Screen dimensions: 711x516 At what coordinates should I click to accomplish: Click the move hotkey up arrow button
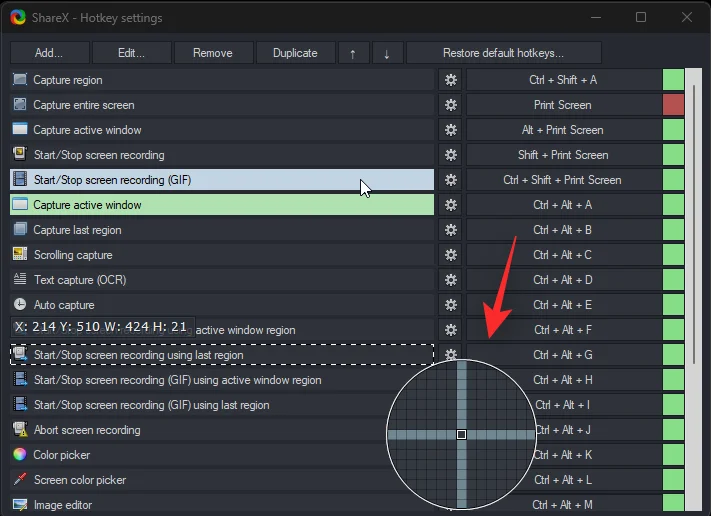point(352,53)
